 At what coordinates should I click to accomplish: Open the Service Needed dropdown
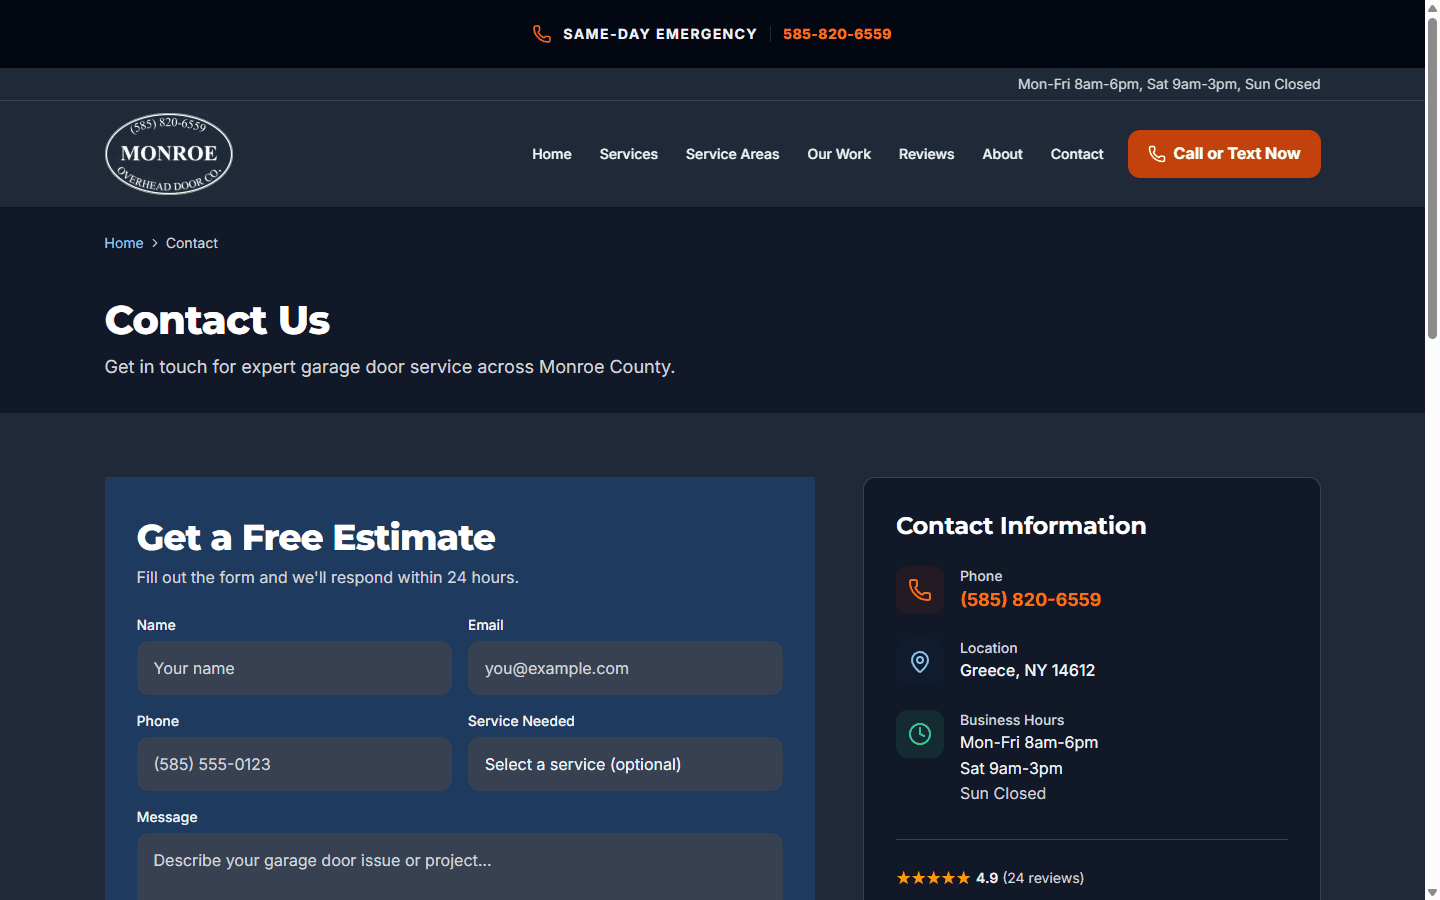pos(625,764)
